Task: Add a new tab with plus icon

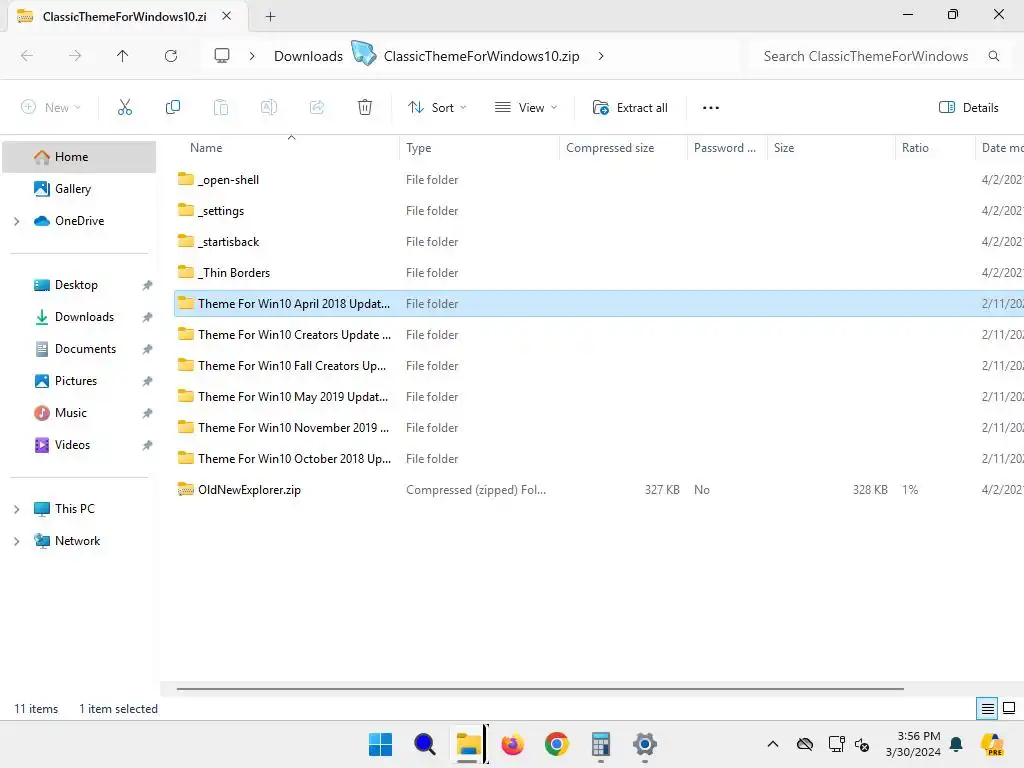Action: [x=270, y=16]
